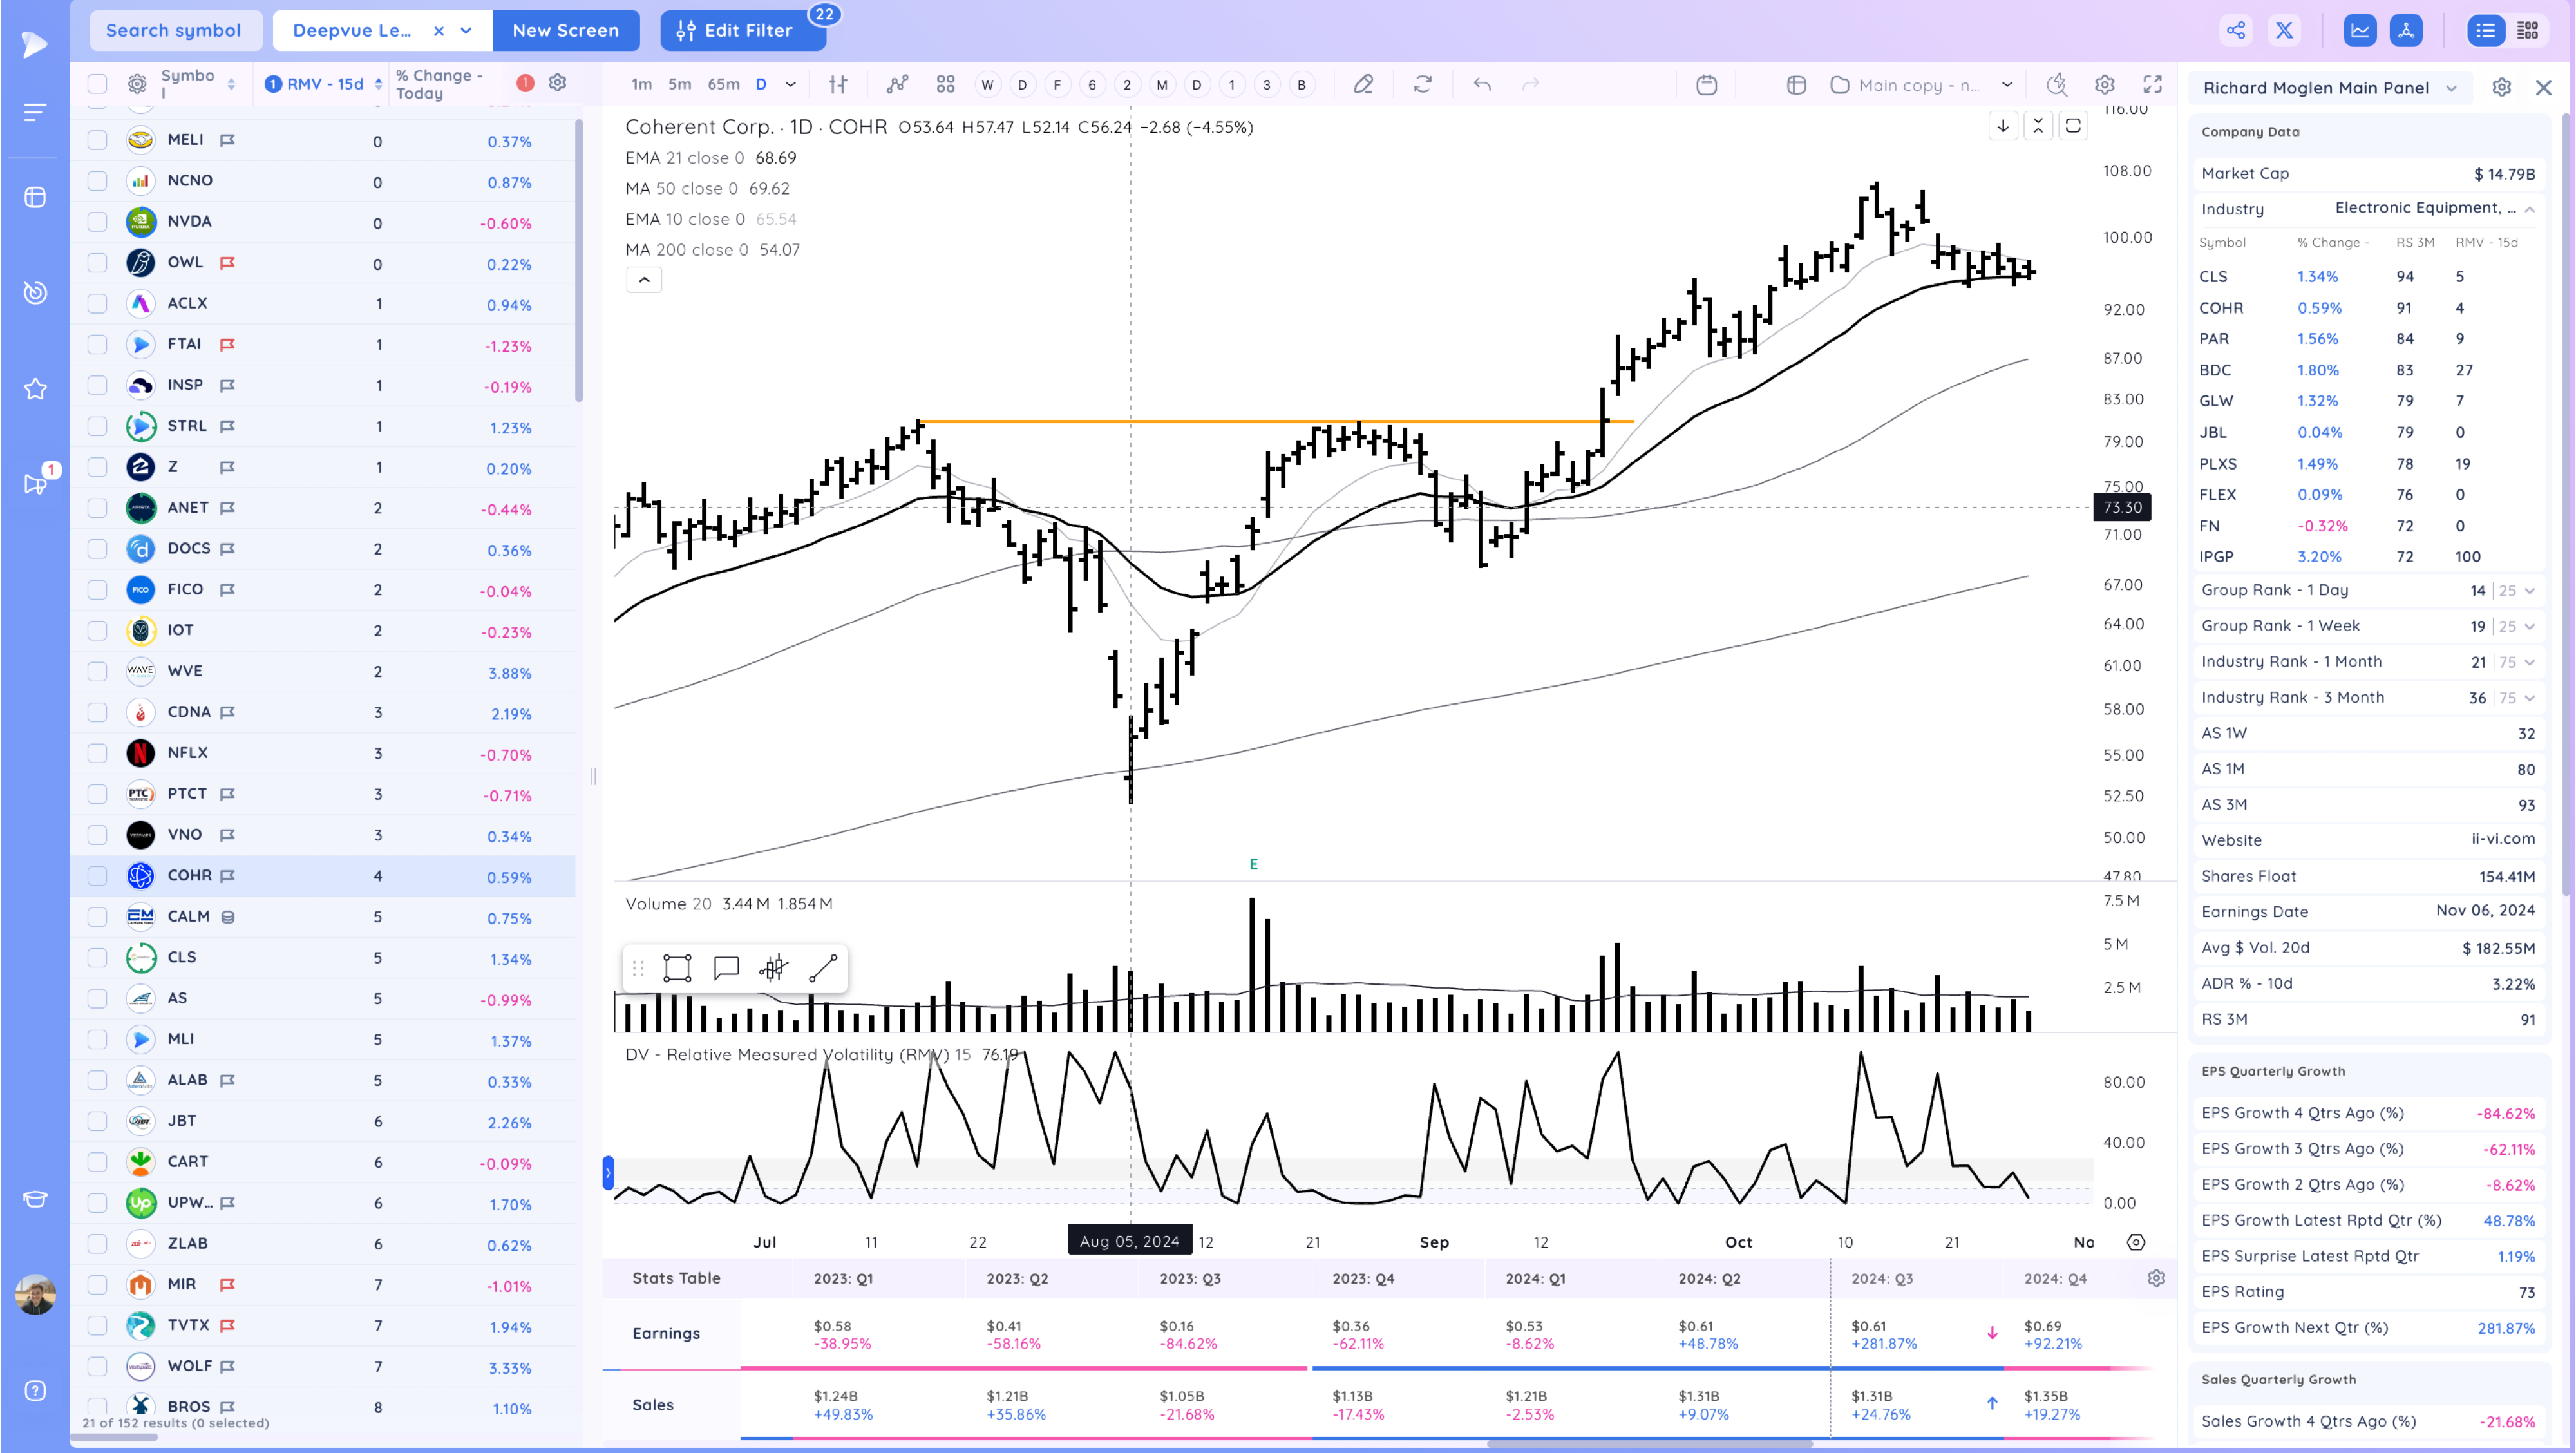
Task: Check the NVDA row checkbox
Action: 97,222
